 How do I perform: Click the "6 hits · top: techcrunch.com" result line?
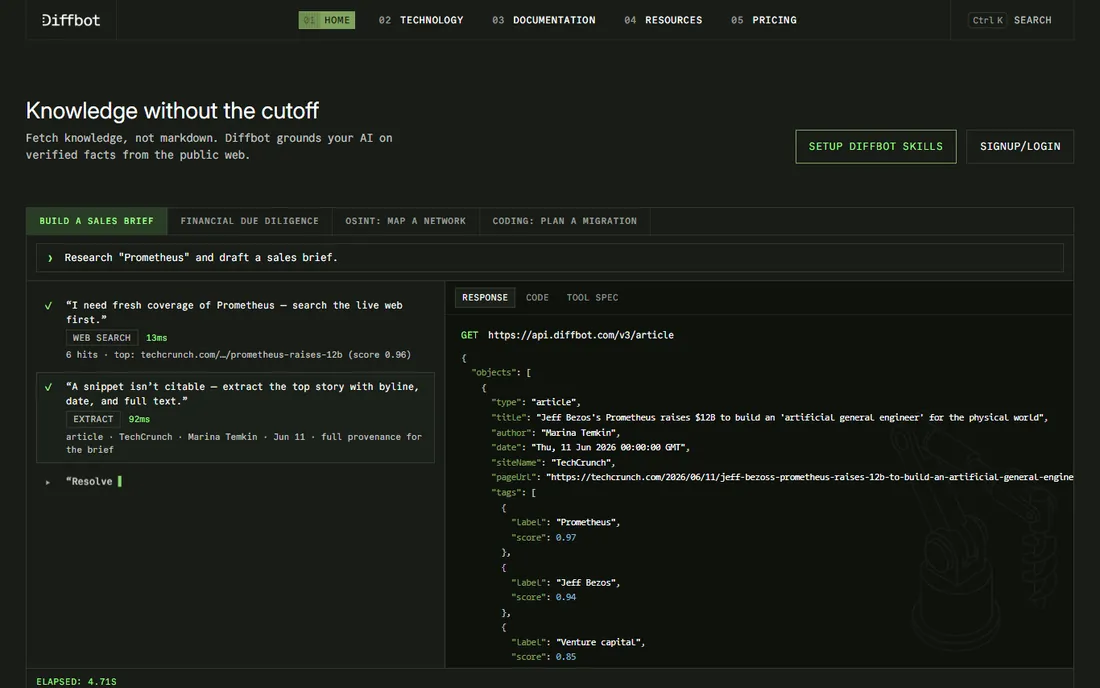click(239, 355)
